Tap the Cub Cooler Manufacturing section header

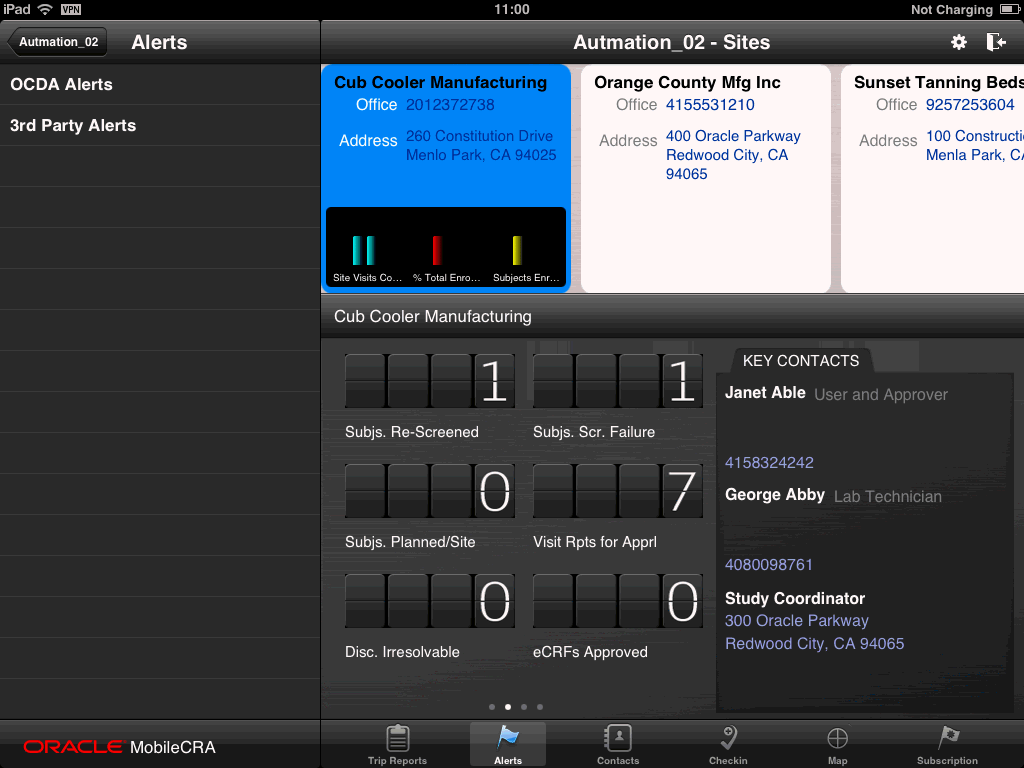[x=673, y=316]
